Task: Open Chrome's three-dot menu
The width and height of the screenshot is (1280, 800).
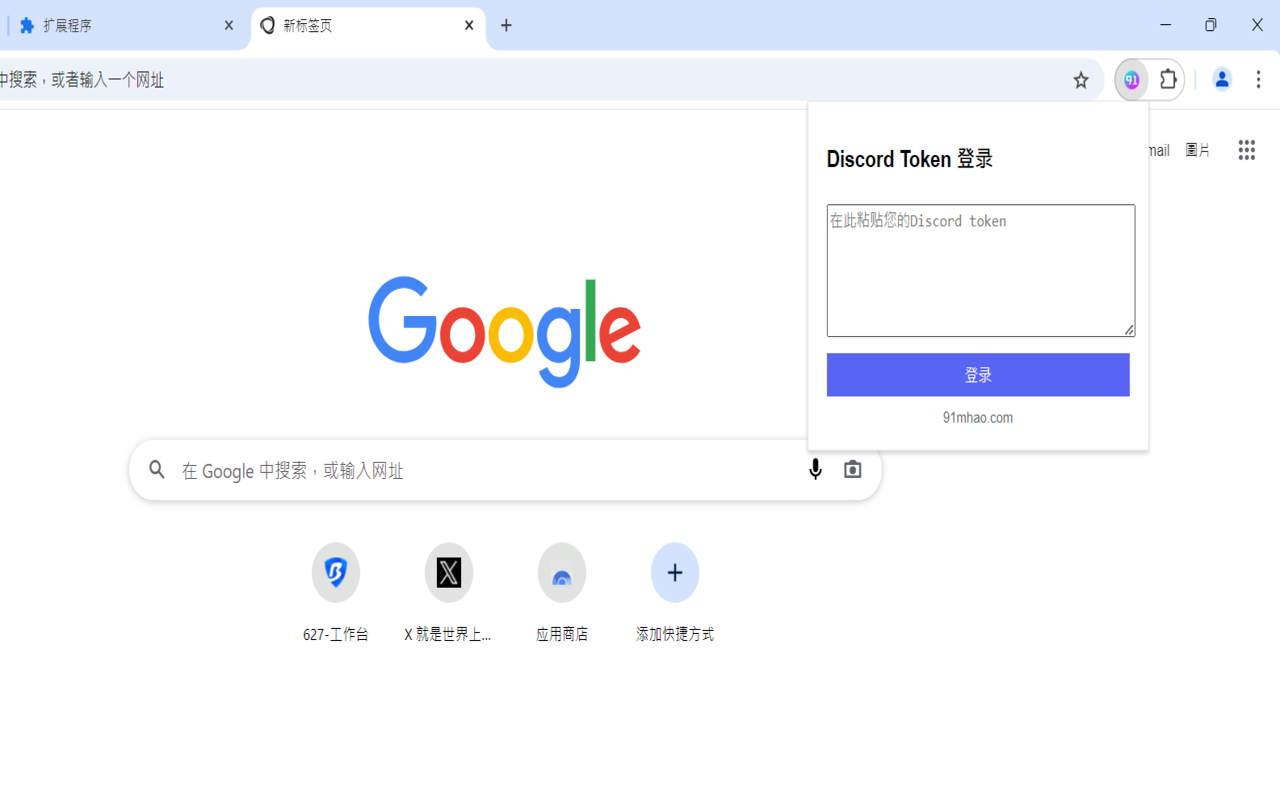Action: [x=1259, y=80]
